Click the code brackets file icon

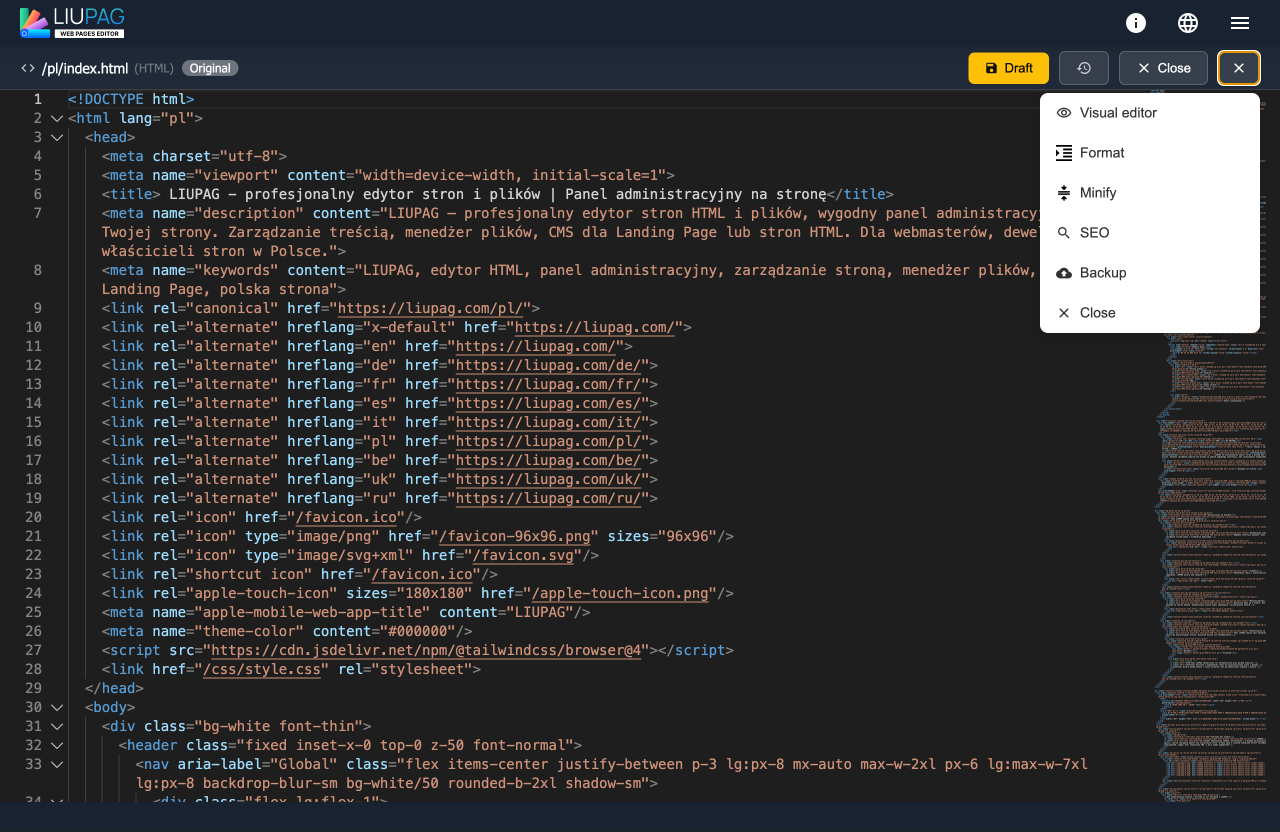pyautogui.click(x=28, y=68)
